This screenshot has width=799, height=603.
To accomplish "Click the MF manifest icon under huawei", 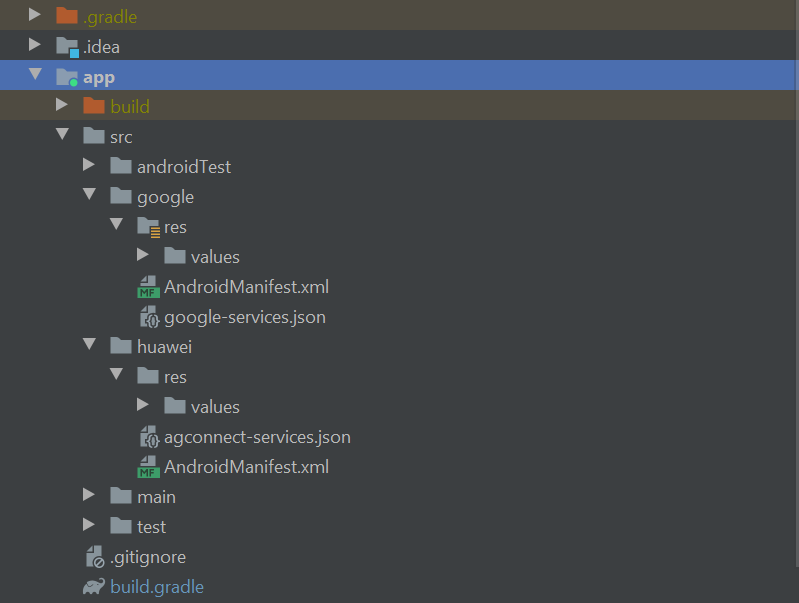I will tap(148, 467).
